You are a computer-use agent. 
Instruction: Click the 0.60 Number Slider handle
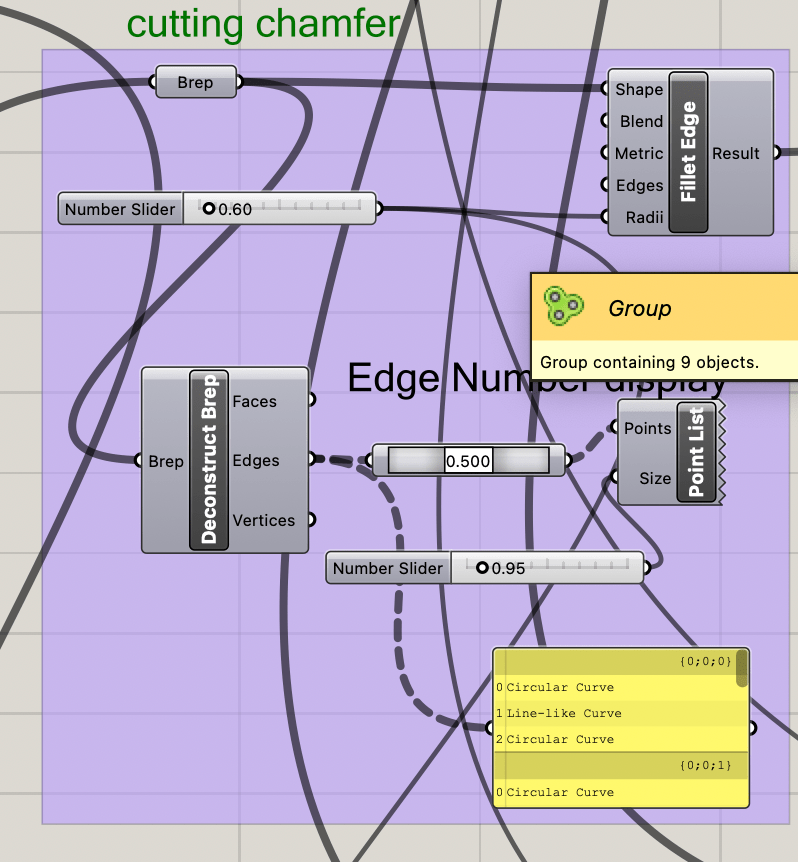click(x=208, y=209)
